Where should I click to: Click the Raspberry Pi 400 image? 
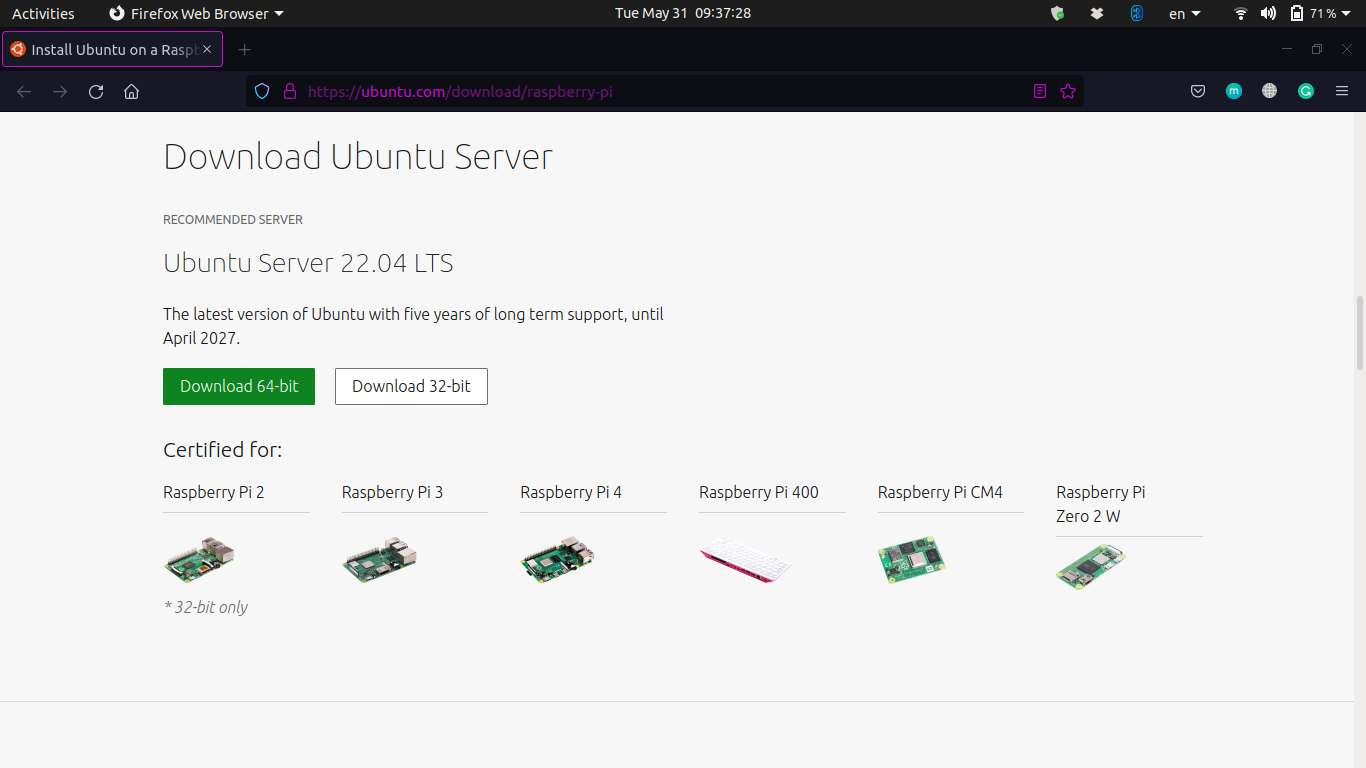744,560
